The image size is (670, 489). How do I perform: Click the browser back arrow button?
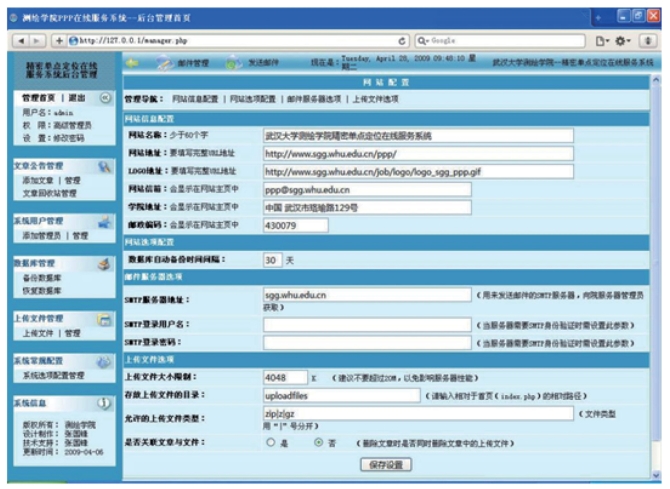tap(21, 41)
